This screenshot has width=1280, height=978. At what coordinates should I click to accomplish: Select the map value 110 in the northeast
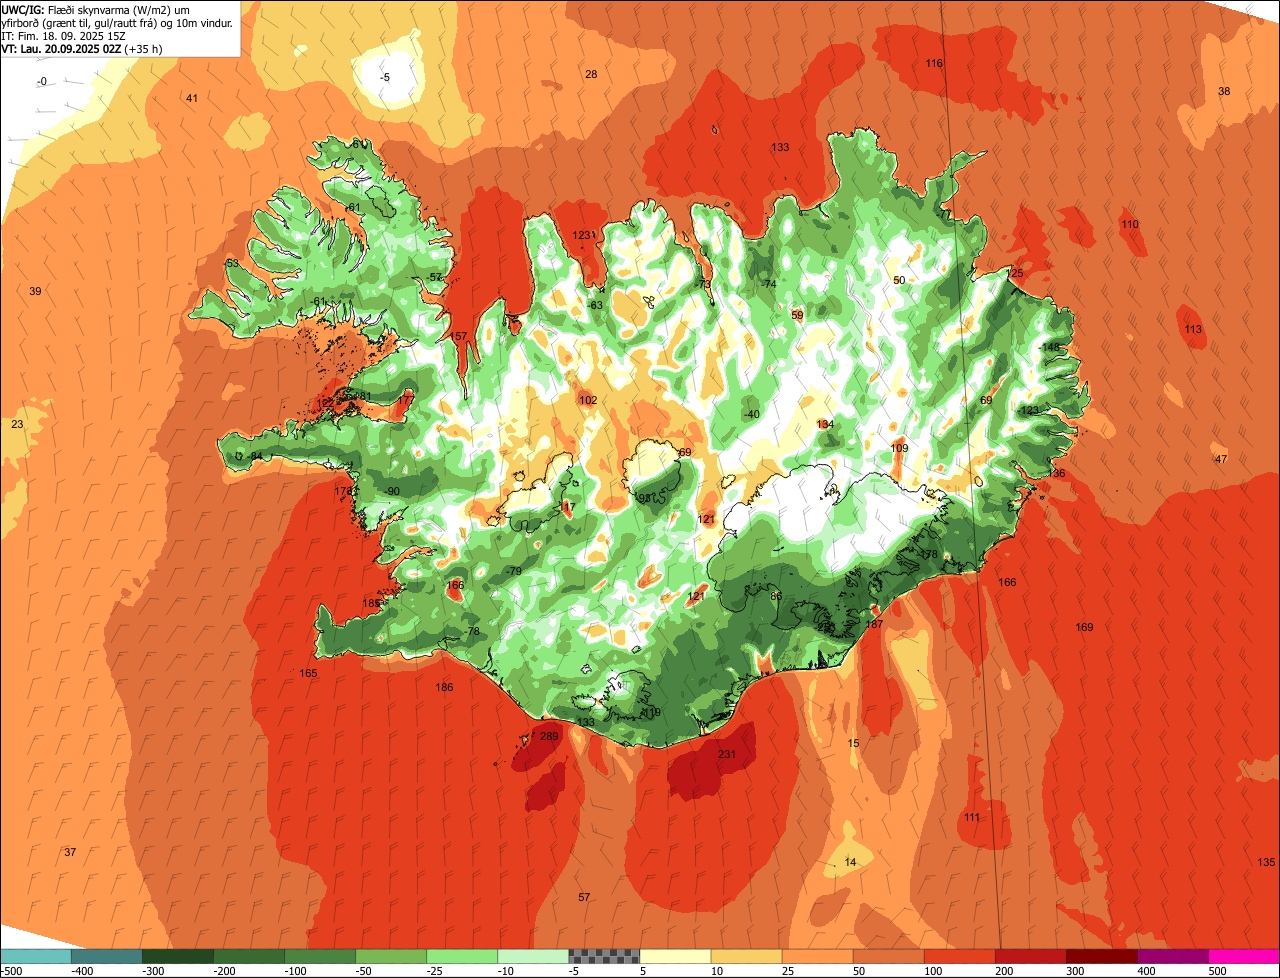click(x=1130, y=224)
